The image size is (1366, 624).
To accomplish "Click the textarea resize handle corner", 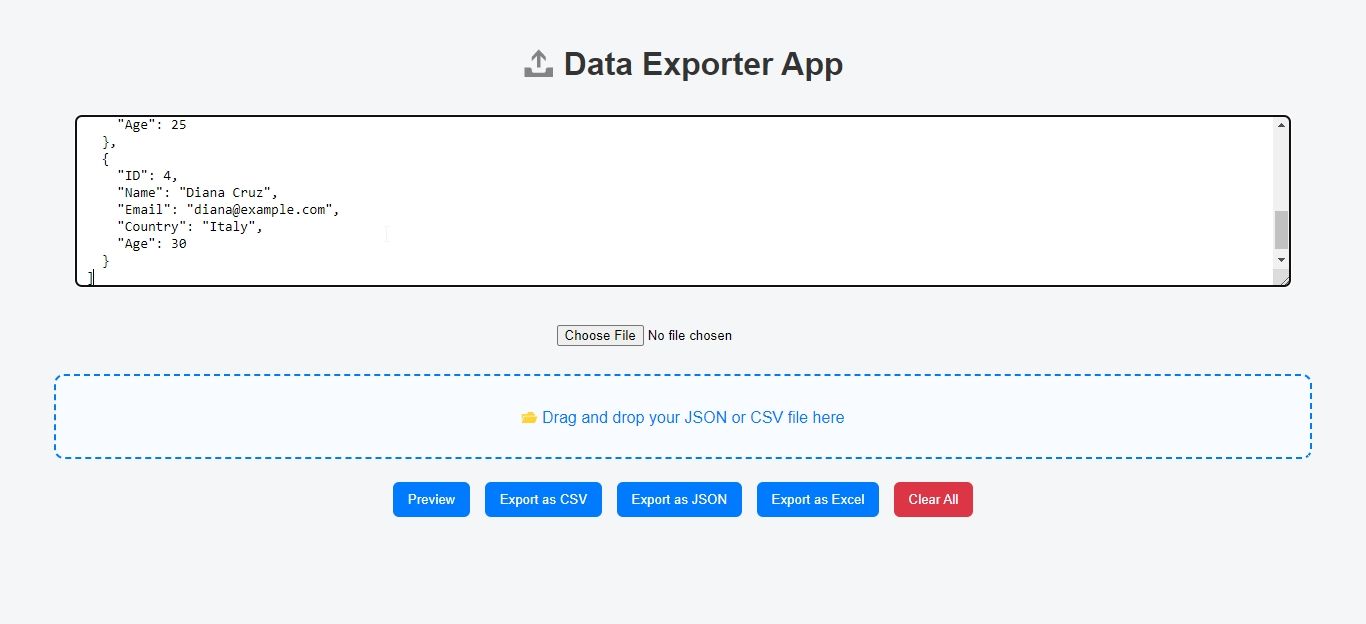I will 1283,279.
